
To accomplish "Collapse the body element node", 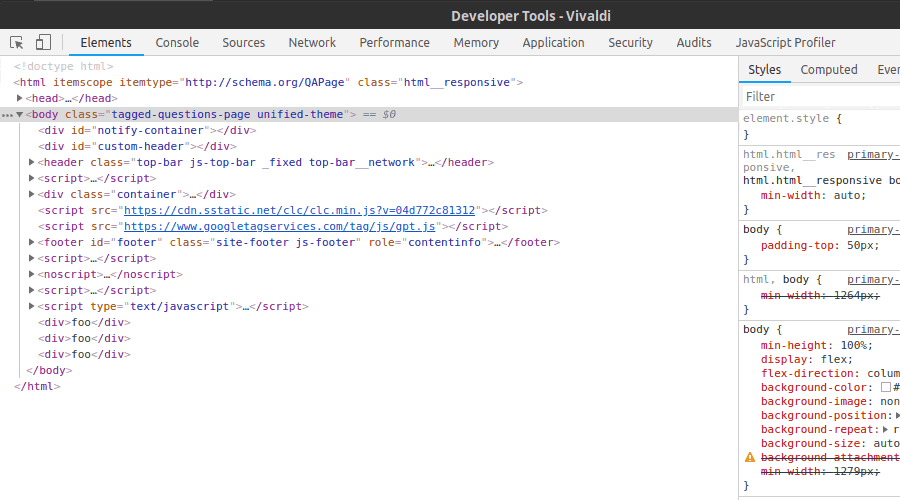I will pyautogui.click(x=20, y=114).
